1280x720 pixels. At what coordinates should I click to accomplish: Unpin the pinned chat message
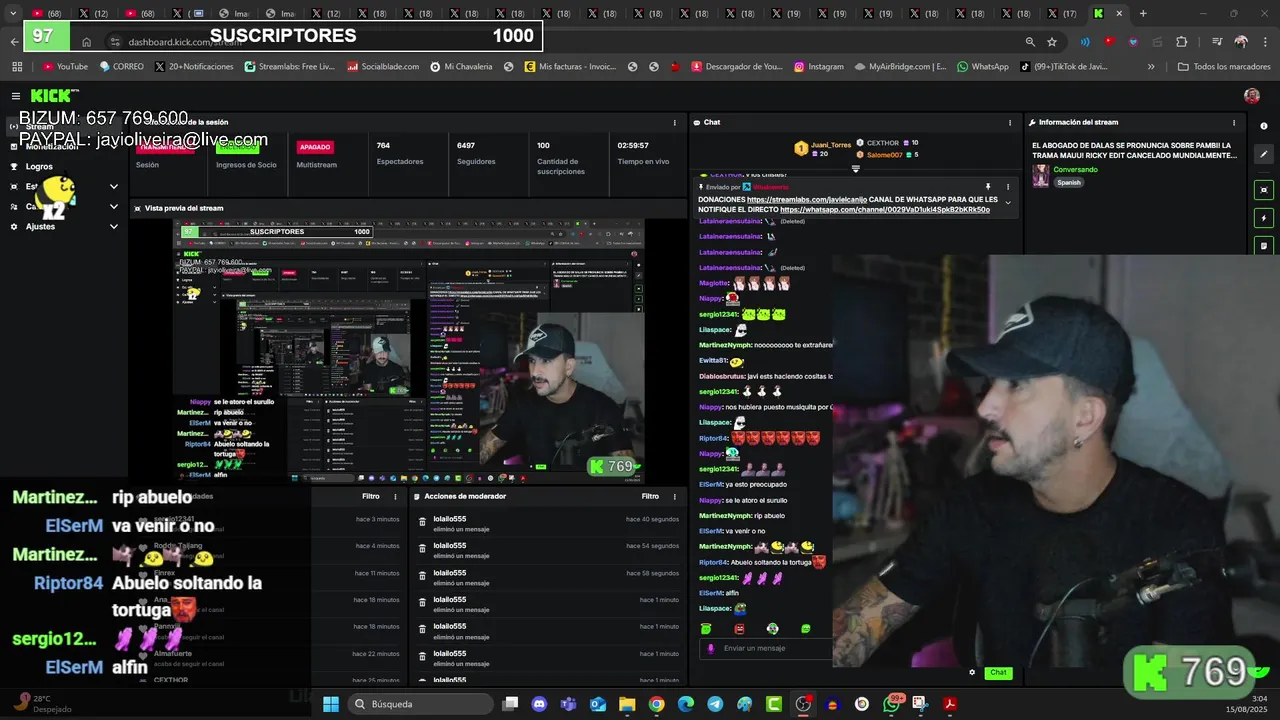click(x=988, y=187)
